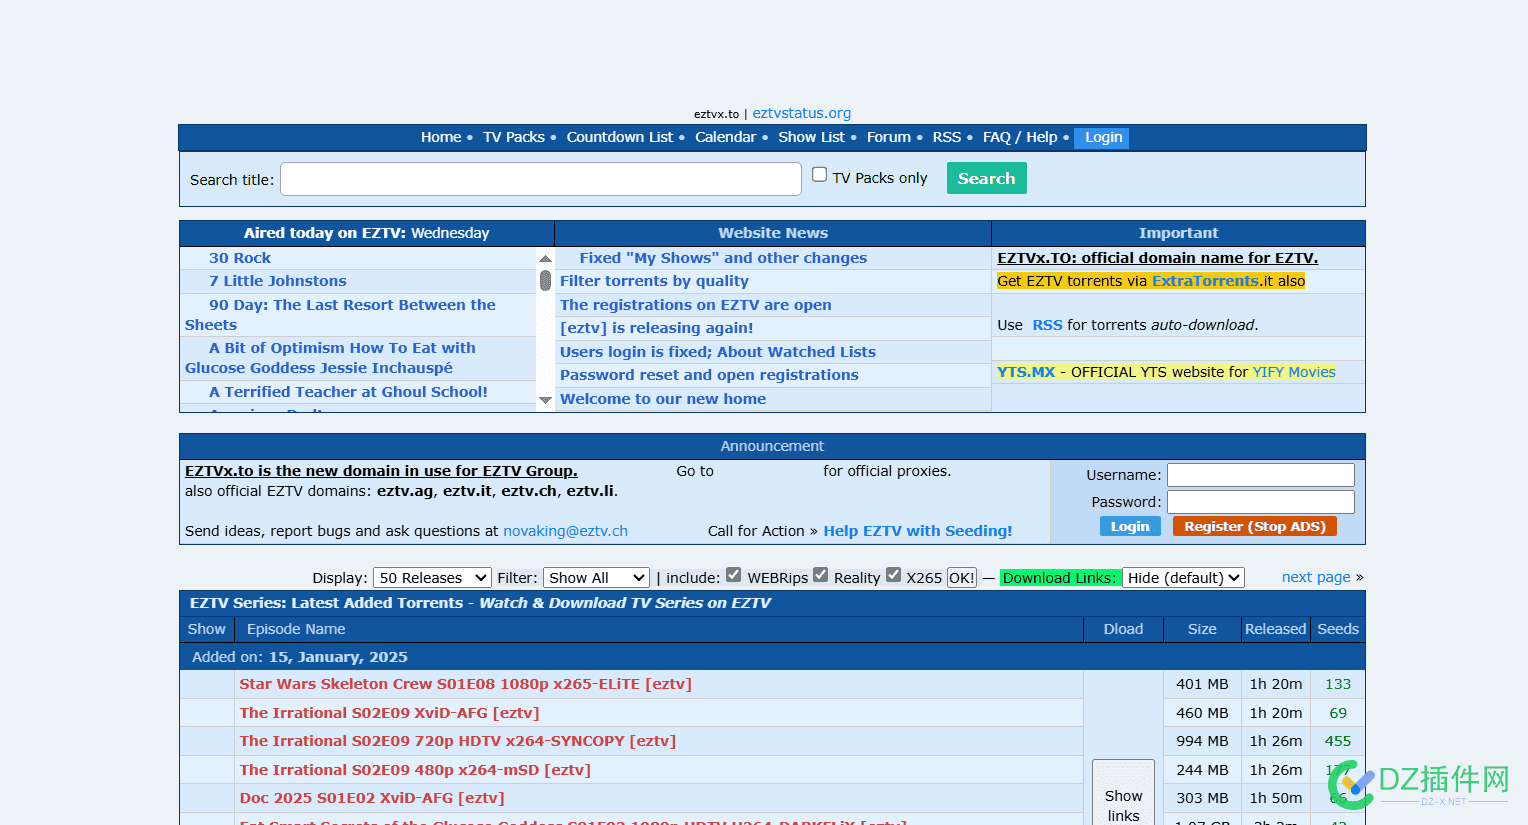Screen dimensions: 1528x825
Task: Click the 994 MB size cell
Action: tap(1202, 741)
